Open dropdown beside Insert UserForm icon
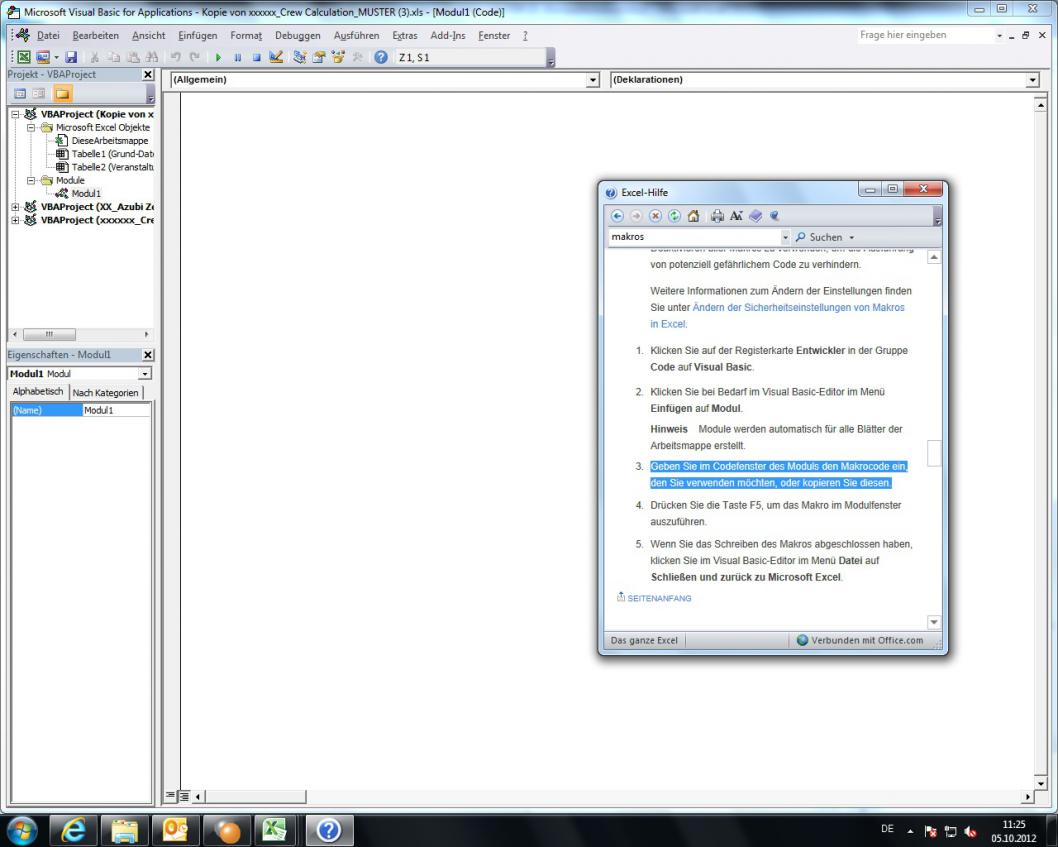The width and height of the screenshot is (1058, 847). tap(56, 57)
